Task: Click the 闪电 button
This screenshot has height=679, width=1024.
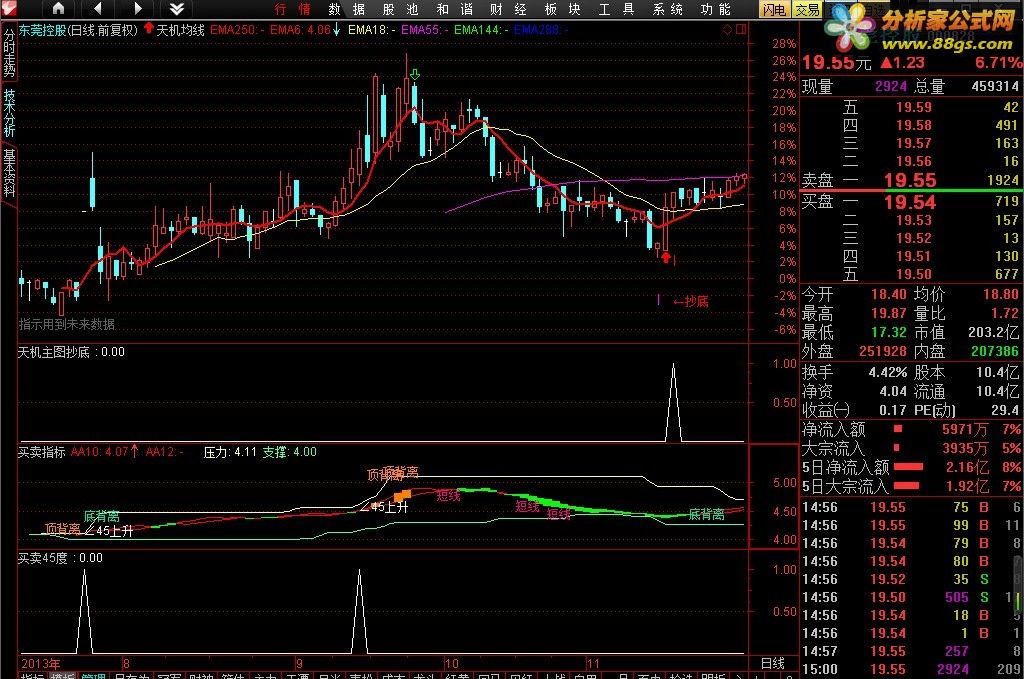Action: 775,10
